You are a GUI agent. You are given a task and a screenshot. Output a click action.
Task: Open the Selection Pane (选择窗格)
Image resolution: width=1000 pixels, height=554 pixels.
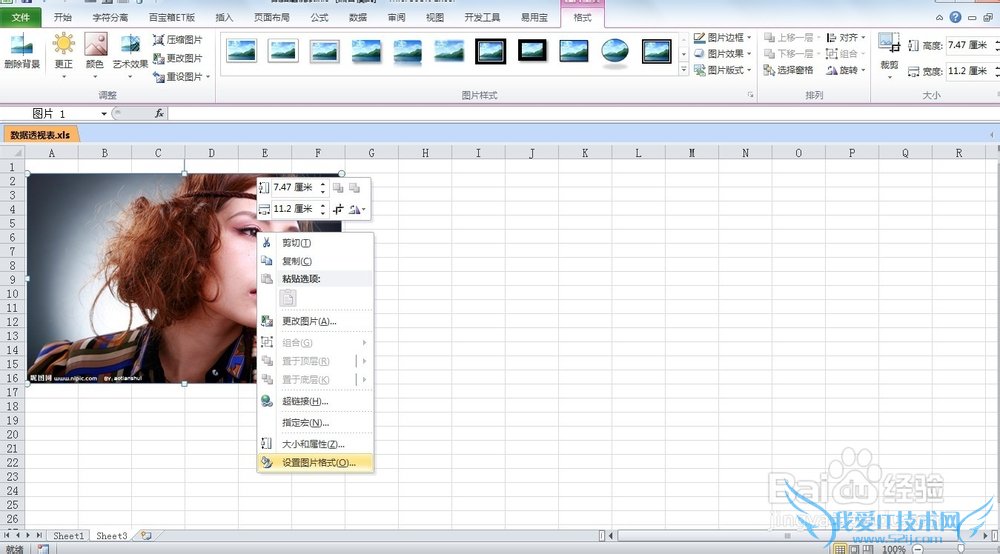[x=788, y=69]
